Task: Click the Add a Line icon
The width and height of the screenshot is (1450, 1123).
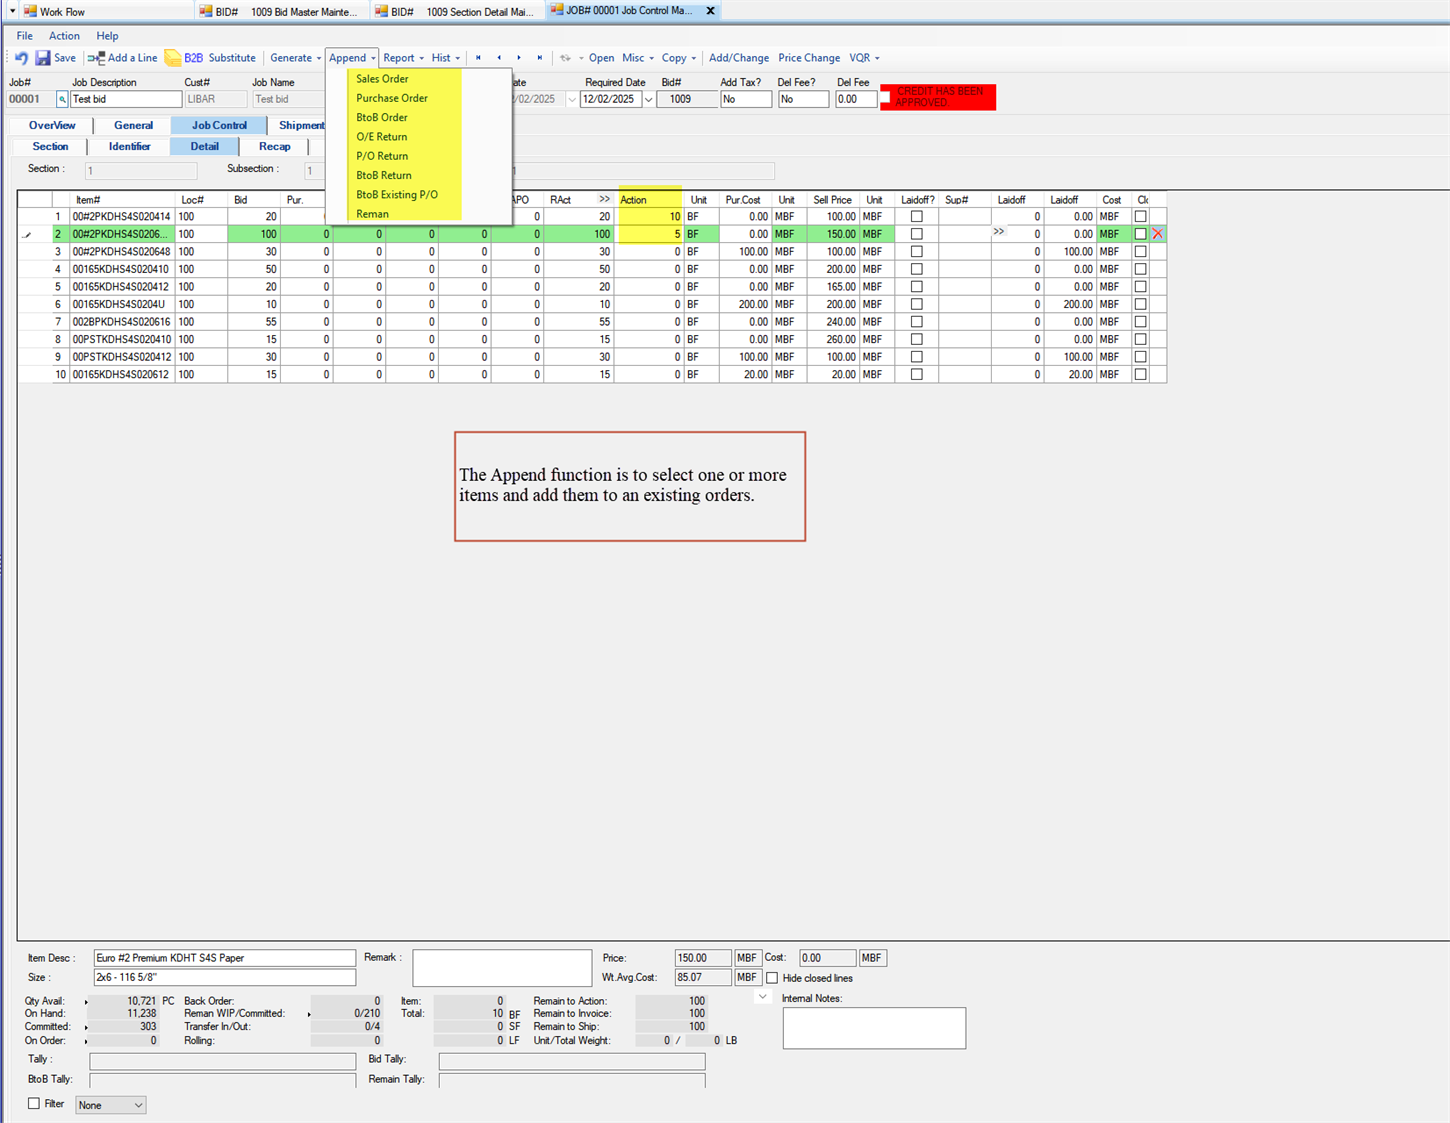Action: click(x=96, y=58)
